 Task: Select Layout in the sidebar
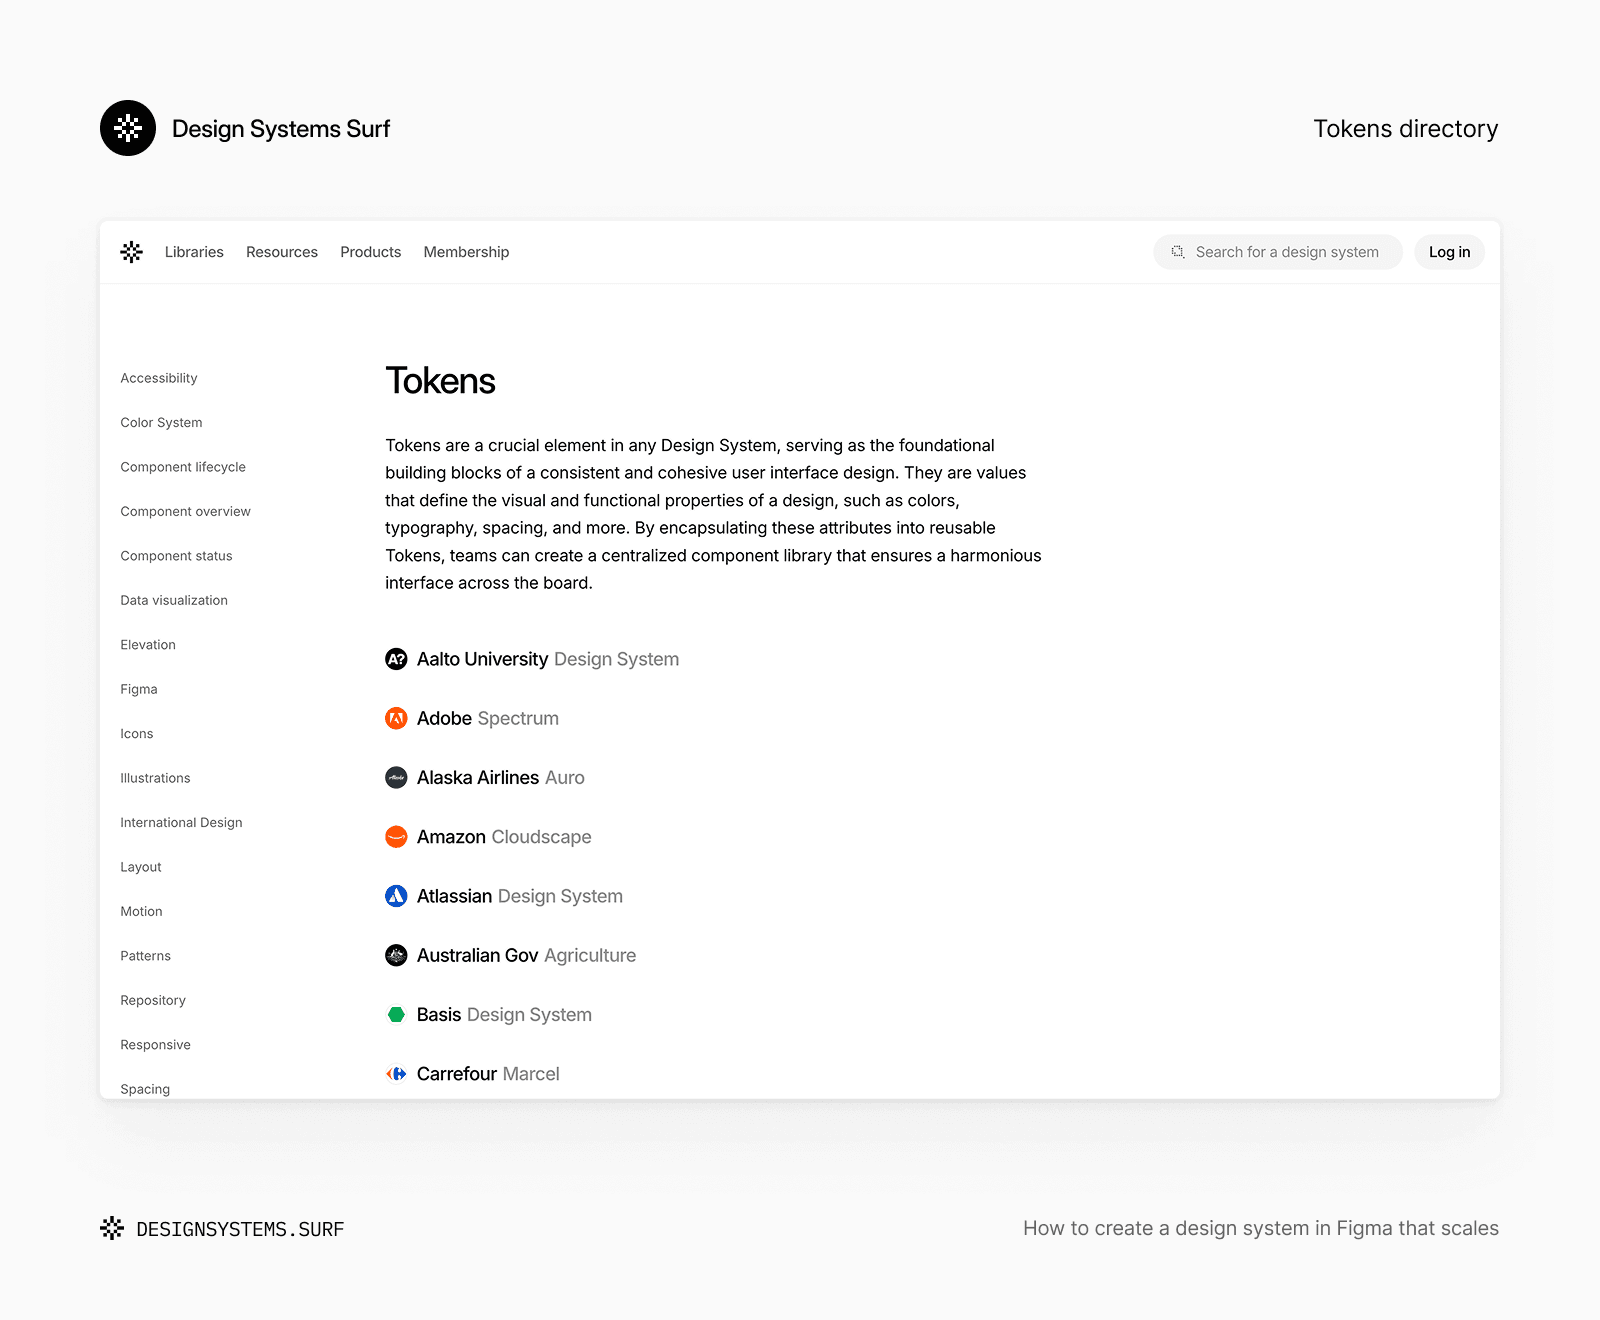141,867
